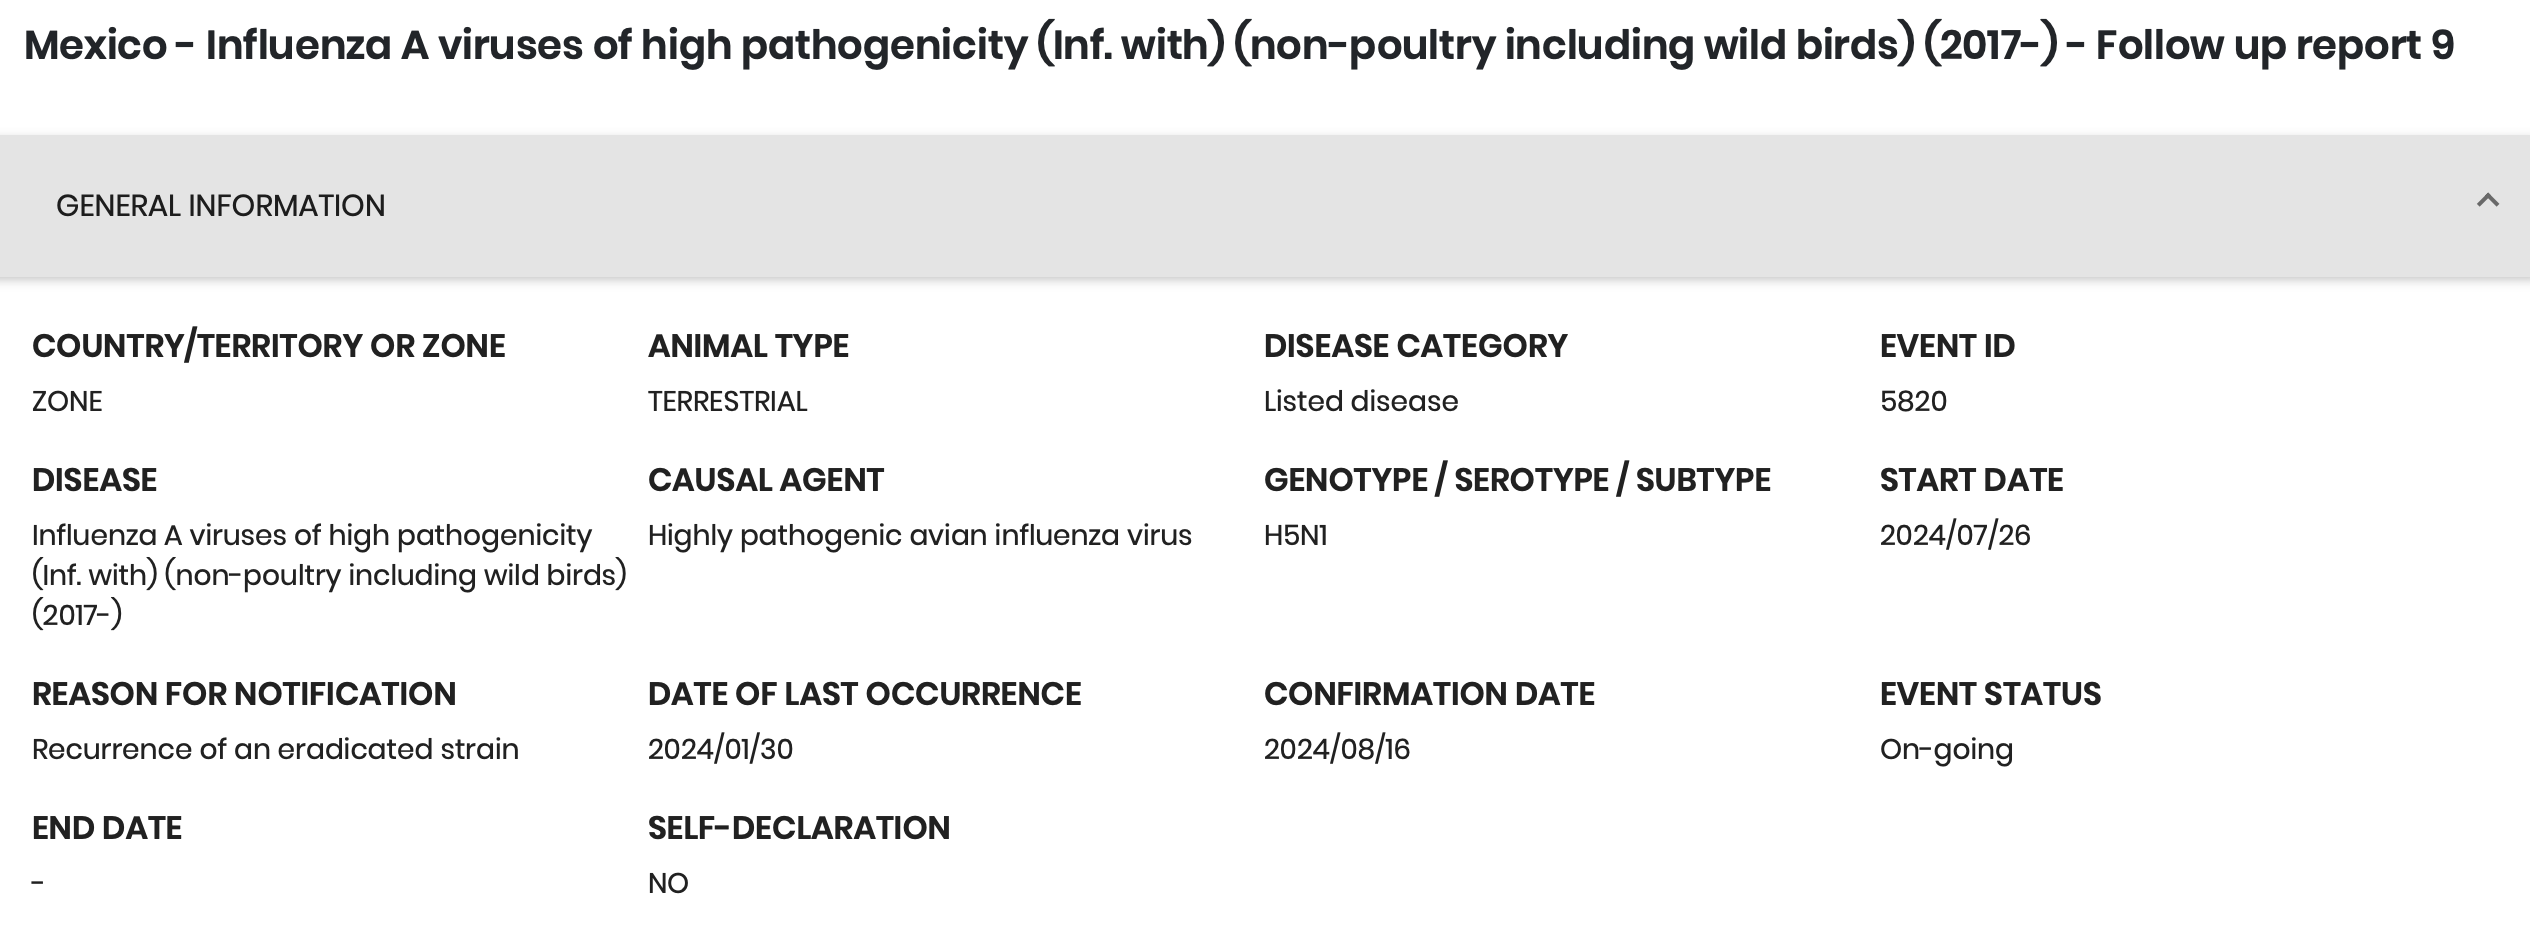Screen dimensions: 2530x938
Task: Click the Disease field description text
Action: [x=329, y=575]
